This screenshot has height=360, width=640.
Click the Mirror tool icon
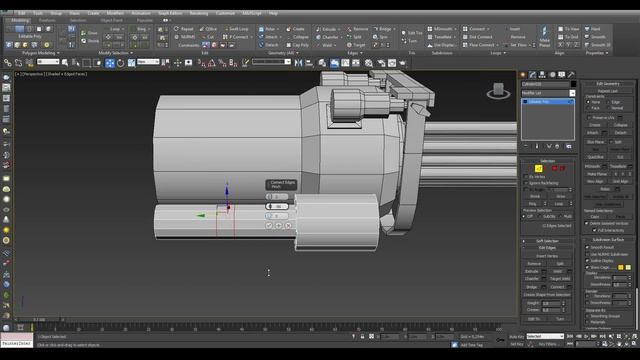[x=298, y=63]
